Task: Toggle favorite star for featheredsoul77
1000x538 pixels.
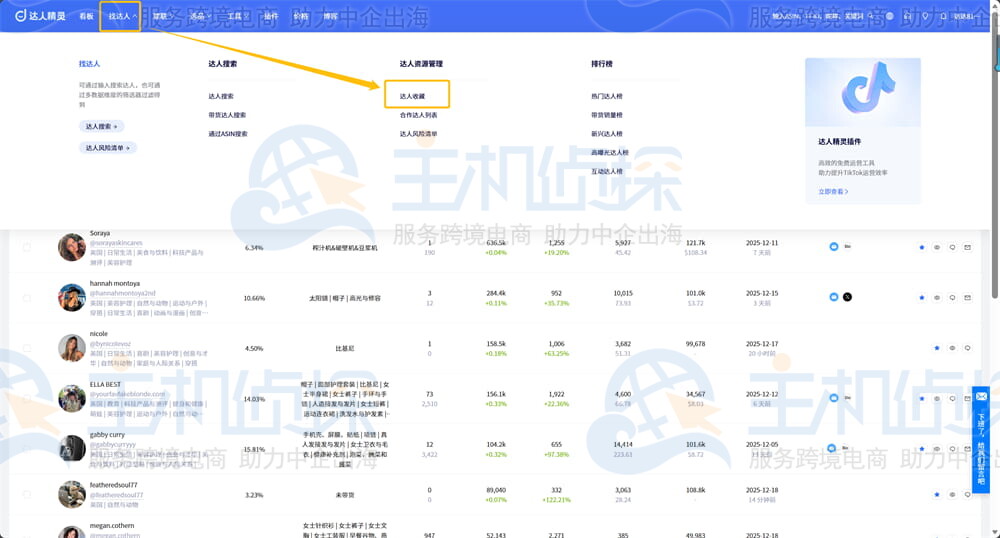Action: (x=937, y=494)
